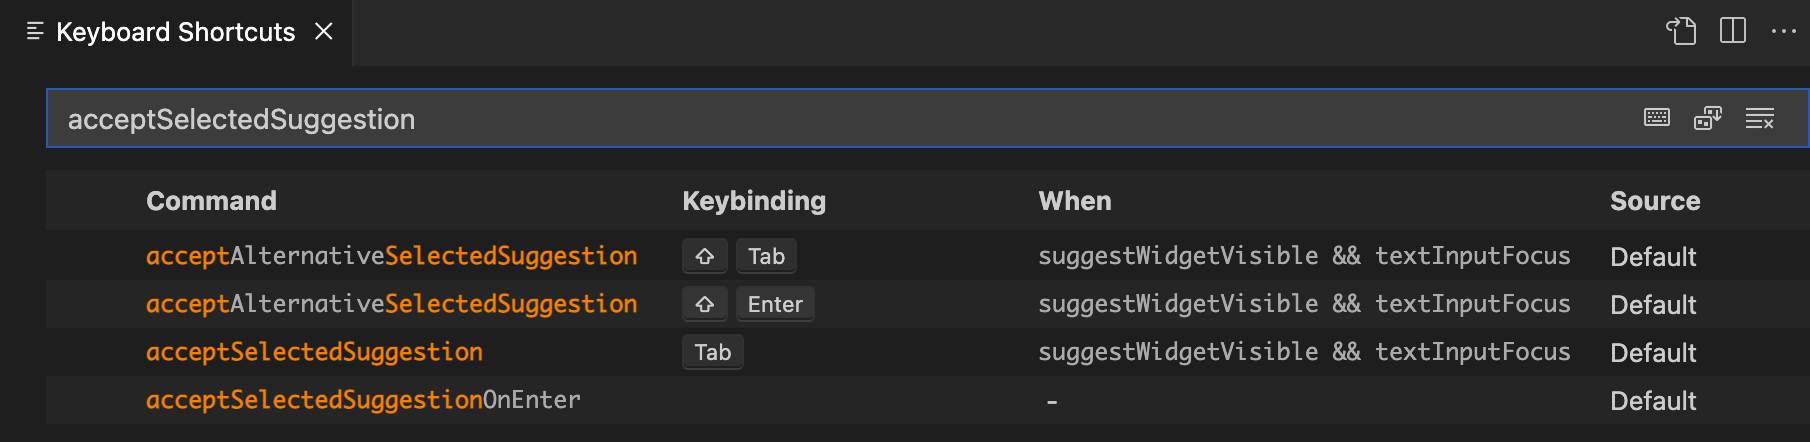This screenshot has width=1810, height=442.
Task: Click the list icon on Keyboard Shortcuts tab
Action: 35,32
